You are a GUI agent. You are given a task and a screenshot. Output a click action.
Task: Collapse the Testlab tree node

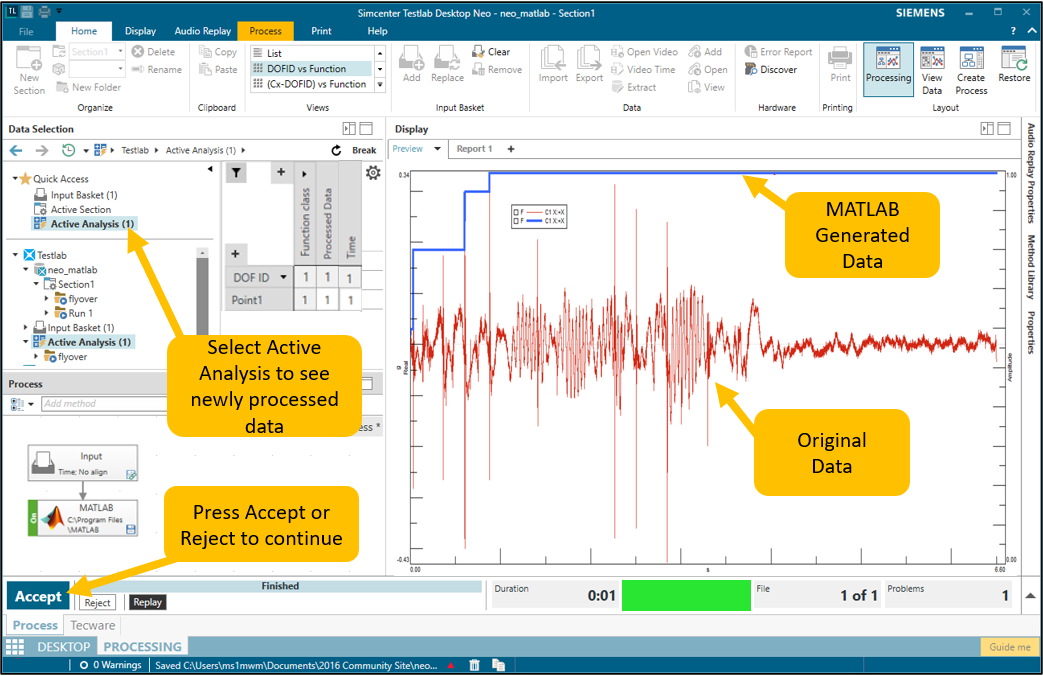(x=15, y=255)
